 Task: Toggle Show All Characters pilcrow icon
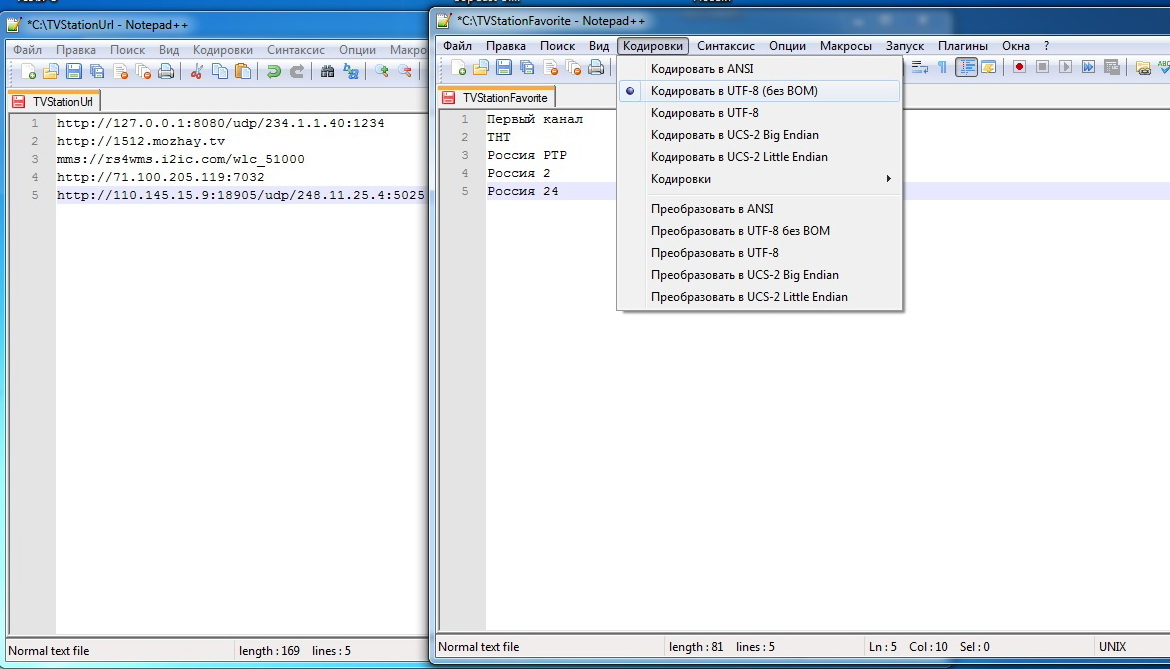point(942,68)
